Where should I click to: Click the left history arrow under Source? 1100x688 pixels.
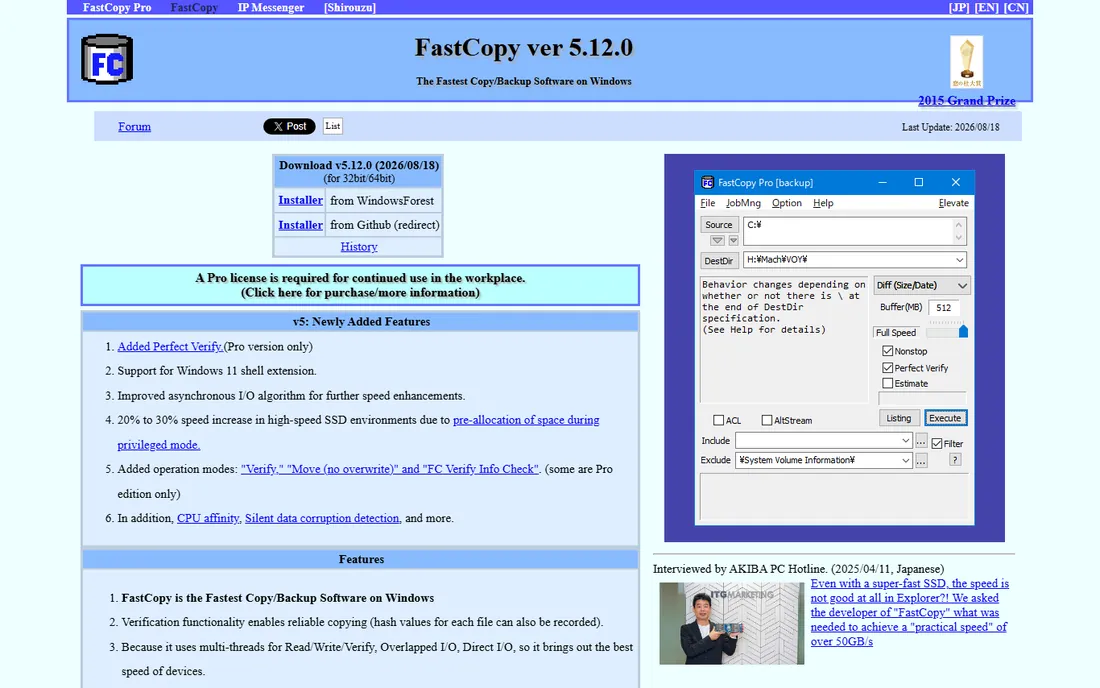(716, 241)
